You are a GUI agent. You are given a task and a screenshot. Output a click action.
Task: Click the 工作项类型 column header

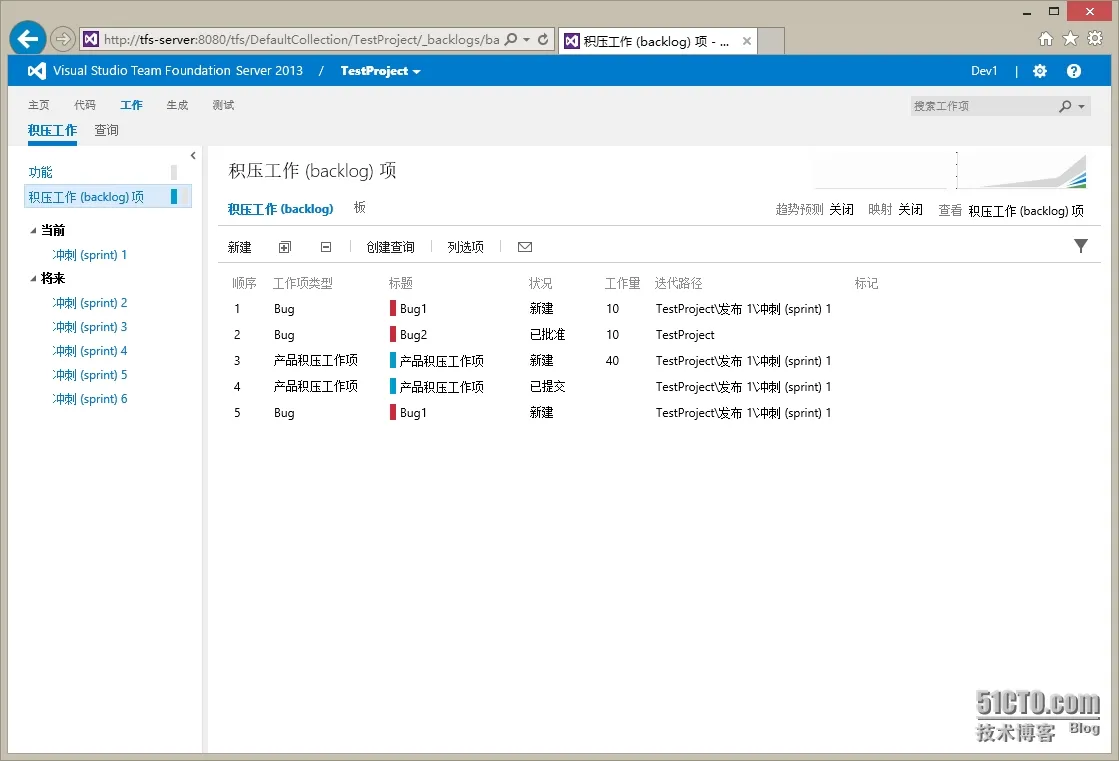point(303,283)
